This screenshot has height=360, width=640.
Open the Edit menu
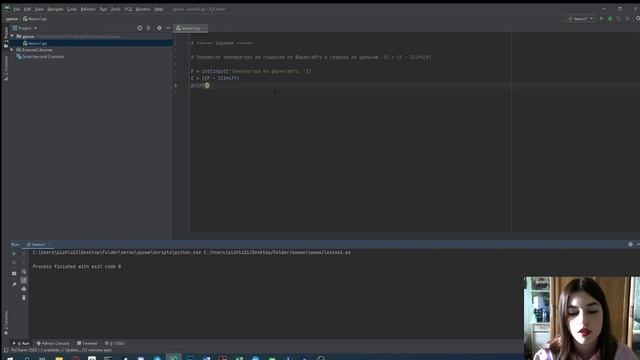pyautogui.click(x=27, y=9)
